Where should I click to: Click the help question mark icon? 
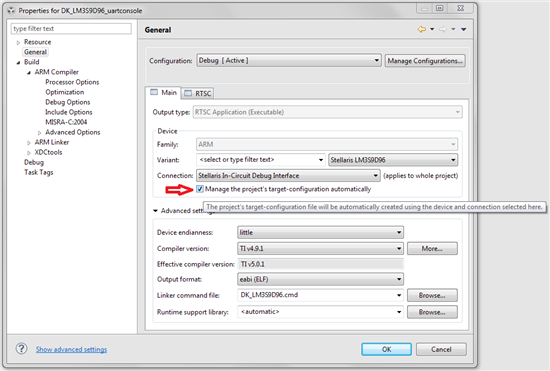click(21, 349)
